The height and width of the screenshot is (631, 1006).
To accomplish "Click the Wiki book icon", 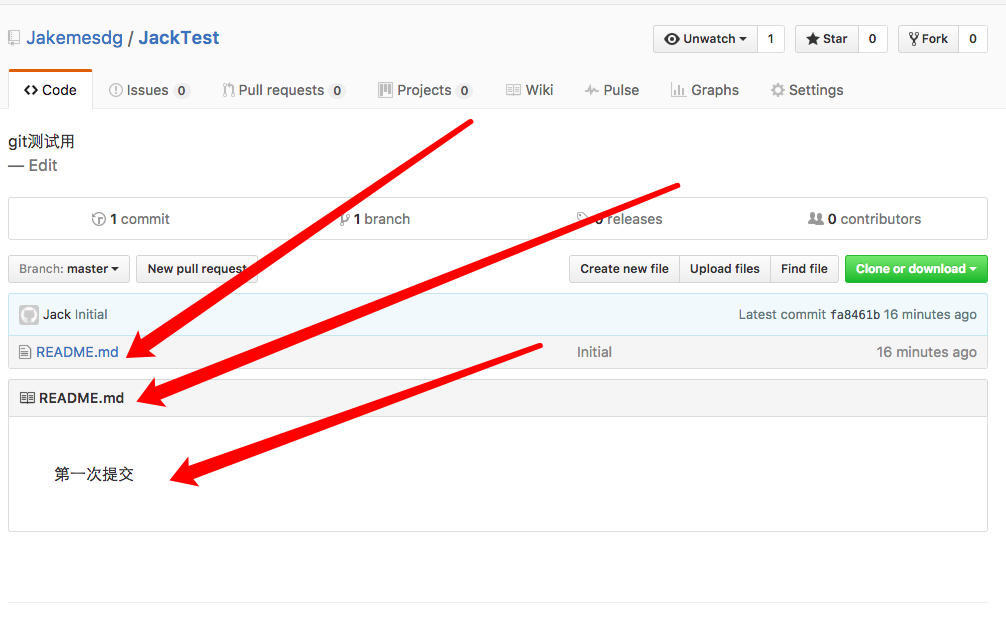I will point(513,90).
